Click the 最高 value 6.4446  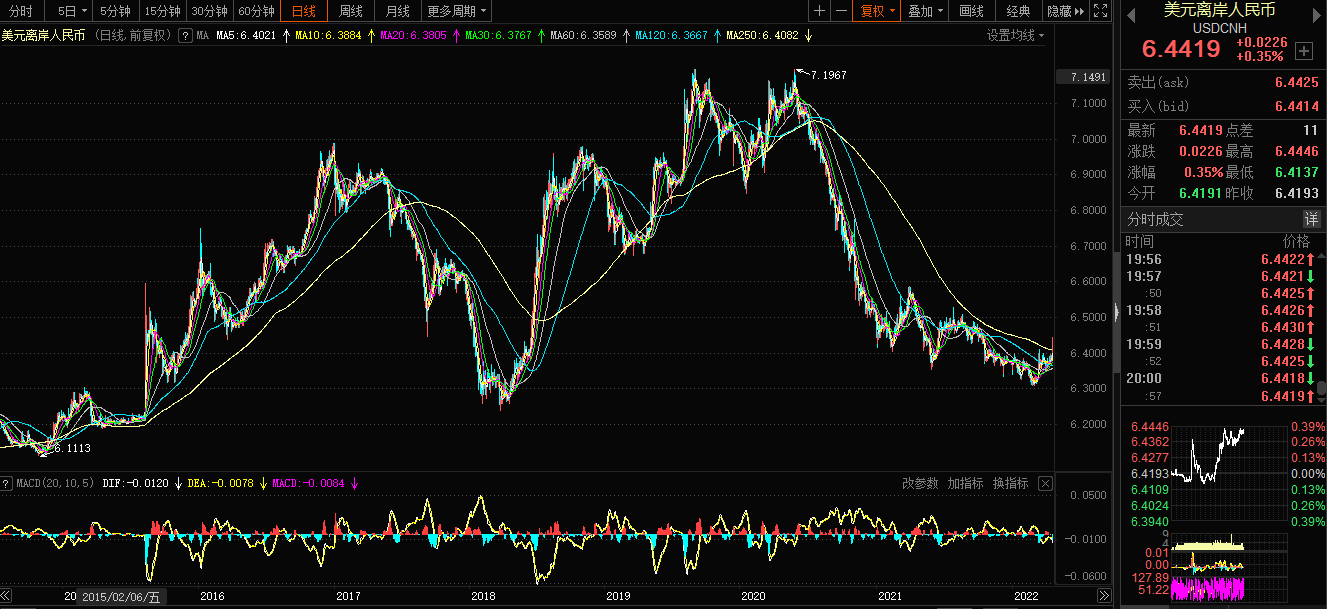1296,151
